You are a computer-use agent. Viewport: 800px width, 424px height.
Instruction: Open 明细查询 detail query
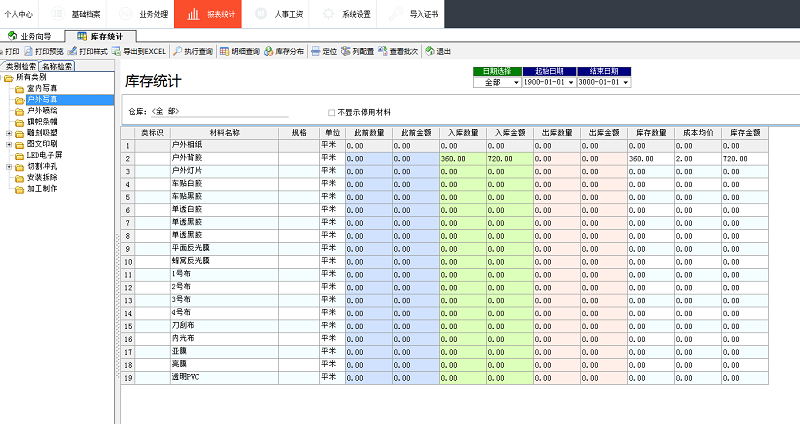point(239,50)
